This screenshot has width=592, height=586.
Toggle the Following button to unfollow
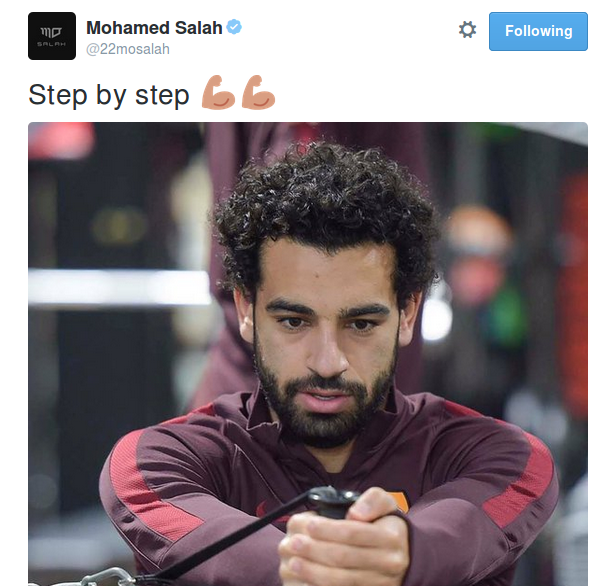pyautogui.click(x=538, y=31)
